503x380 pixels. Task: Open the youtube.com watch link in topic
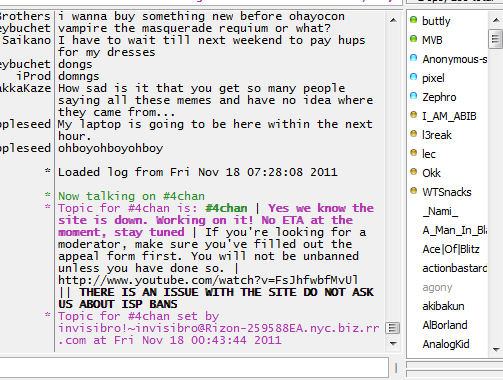[208, 280]
